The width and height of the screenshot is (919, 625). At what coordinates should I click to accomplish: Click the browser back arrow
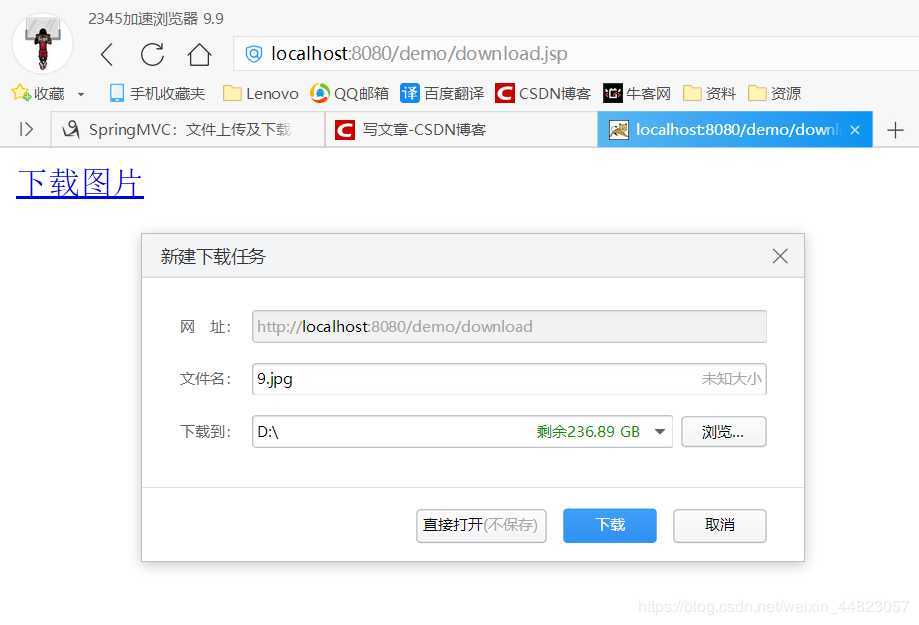(x=107, y=55)
